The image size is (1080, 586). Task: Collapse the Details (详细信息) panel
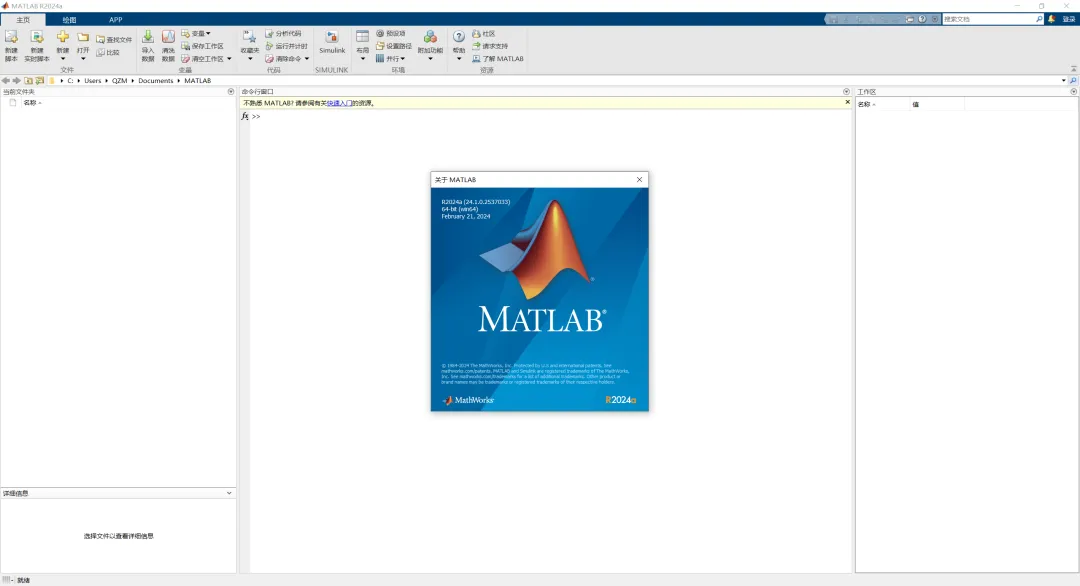[229, 493]
